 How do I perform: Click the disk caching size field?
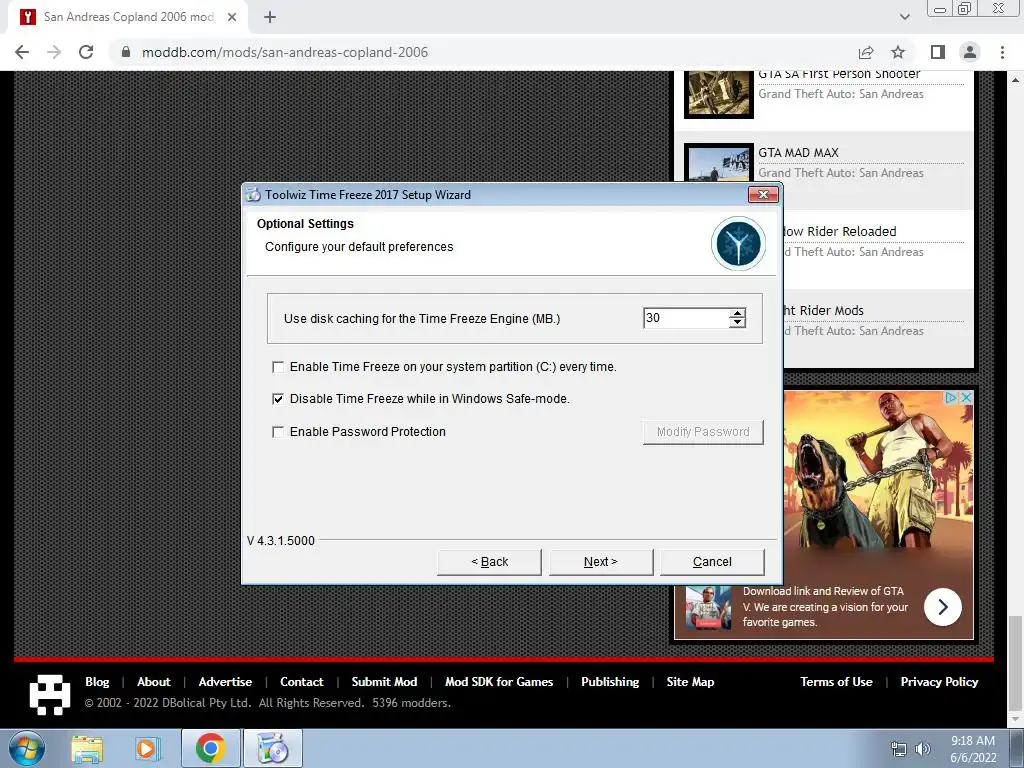(686, 318)
